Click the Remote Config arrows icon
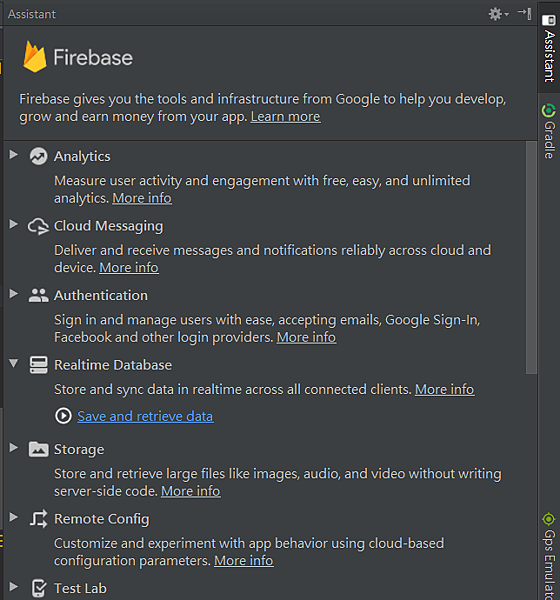Image resolution: width=560 pixels, height=600 pixels. click(39, 519)
